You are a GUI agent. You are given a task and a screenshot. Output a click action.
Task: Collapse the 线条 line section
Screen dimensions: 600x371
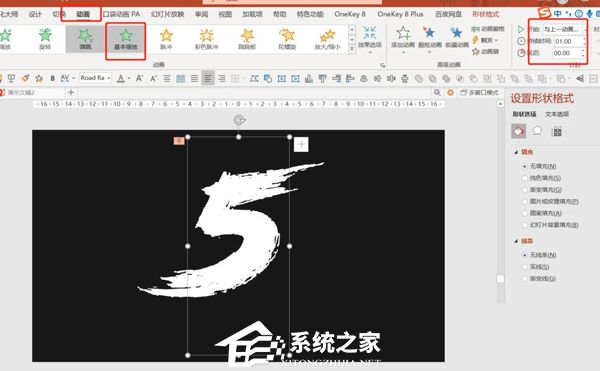[516, 241]
